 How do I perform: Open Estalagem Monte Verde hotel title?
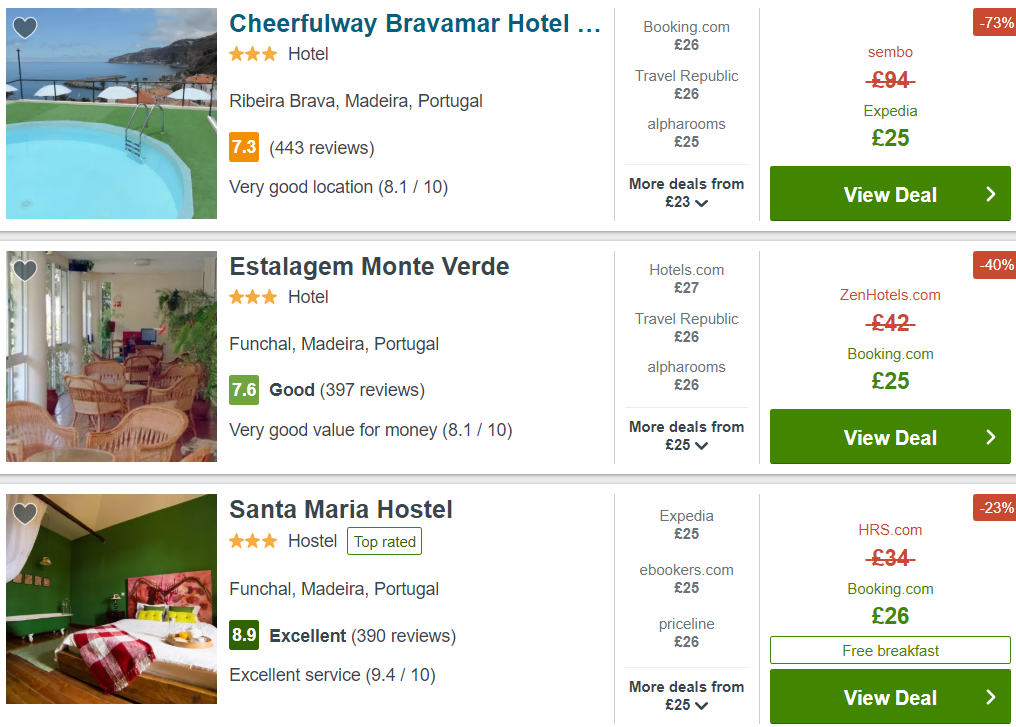(369, 266)
